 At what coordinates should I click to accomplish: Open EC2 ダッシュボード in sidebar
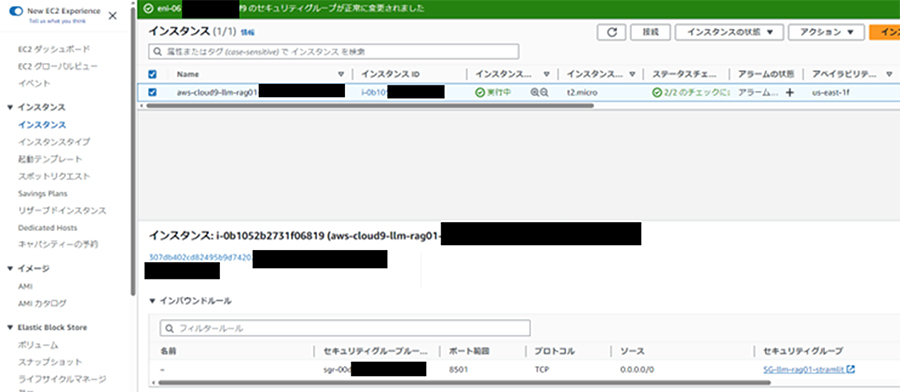54,49
